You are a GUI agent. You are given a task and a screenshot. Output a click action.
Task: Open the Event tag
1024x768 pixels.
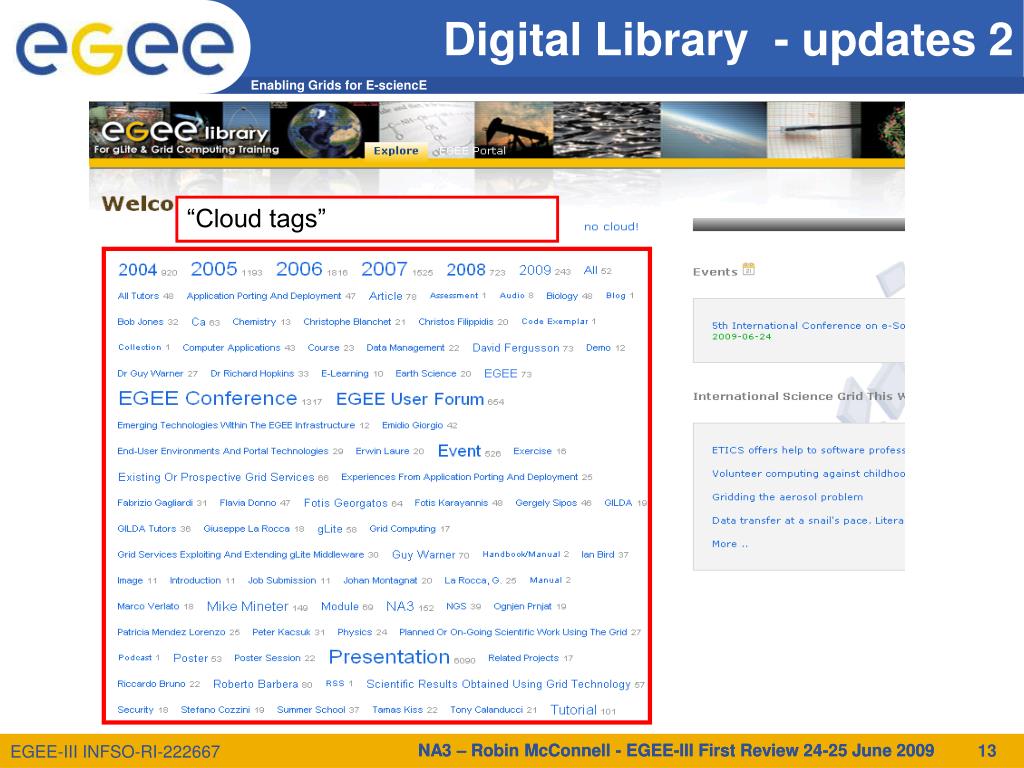pos(459,451)
